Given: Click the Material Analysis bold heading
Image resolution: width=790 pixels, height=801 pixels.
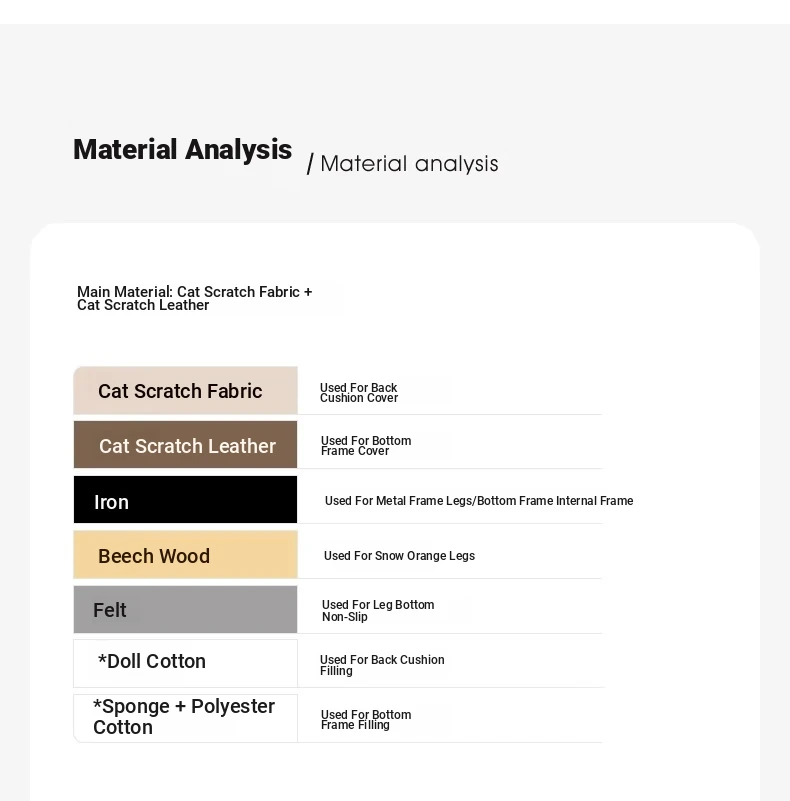Looking at the screenshot, I should pyautogui.click(x=182, y=150).
